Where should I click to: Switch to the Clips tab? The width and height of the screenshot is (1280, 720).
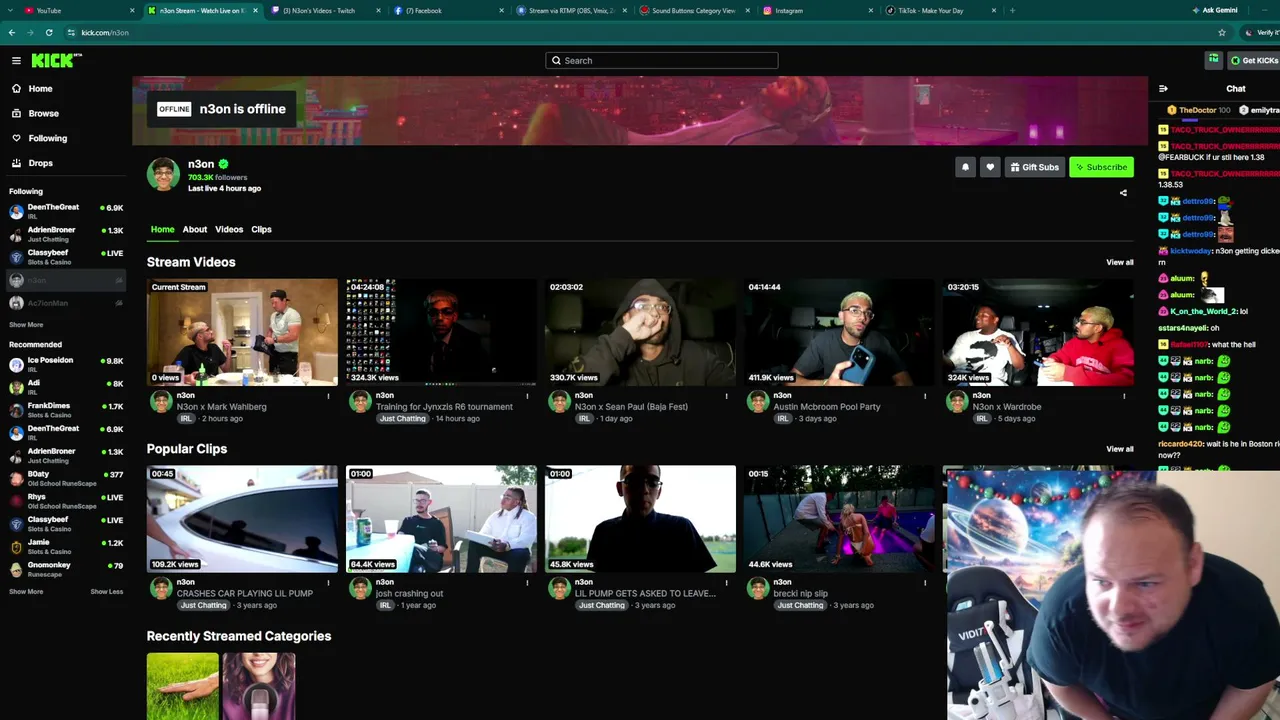261,230
